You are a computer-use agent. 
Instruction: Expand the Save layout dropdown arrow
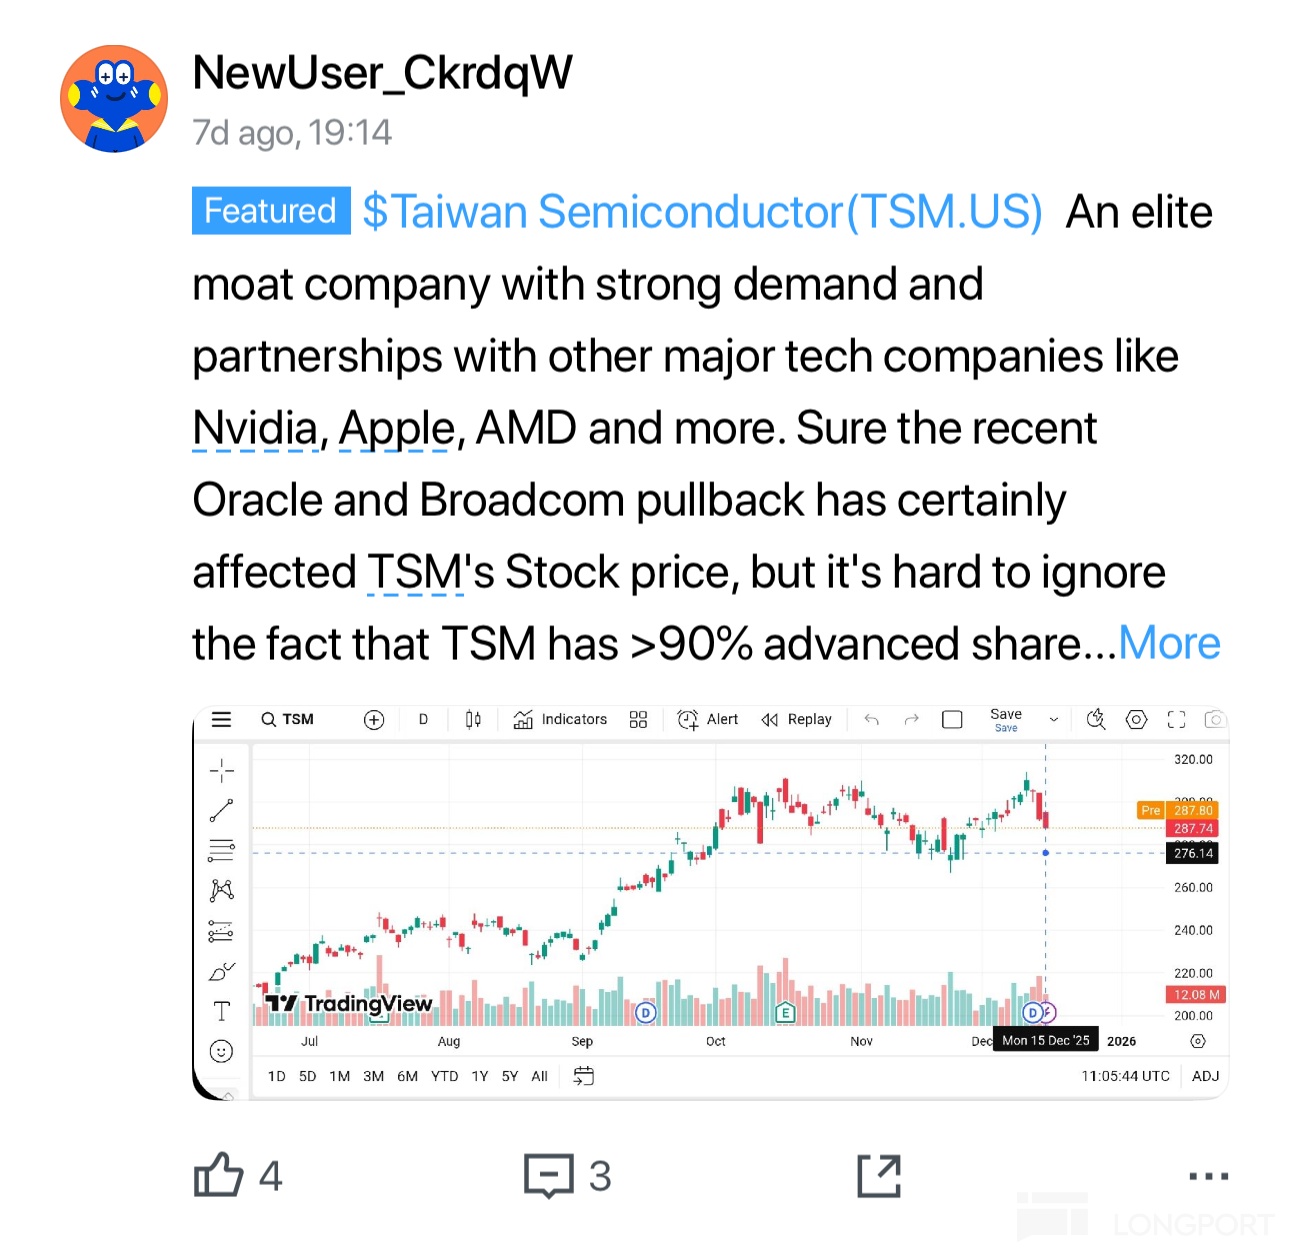click(x=1053, y=720)
